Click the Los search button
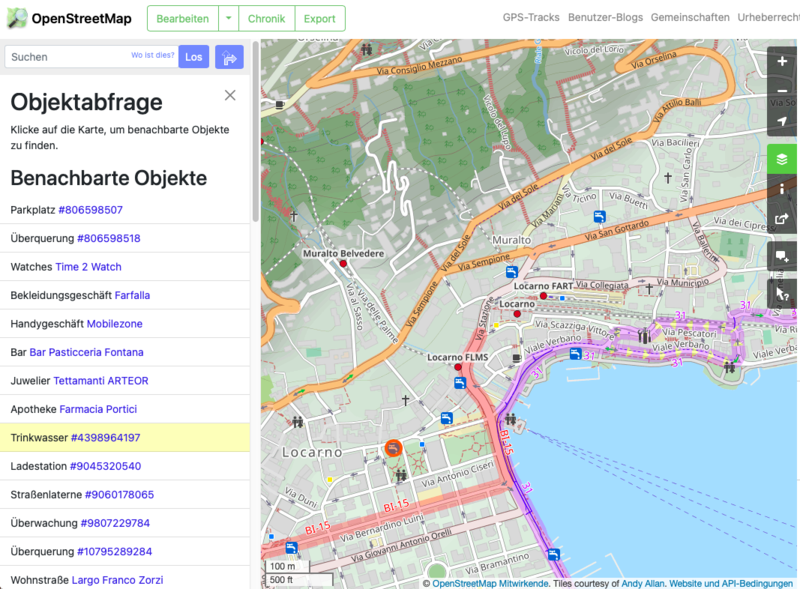Screen dimensions: 800x589 tap(193, 57)
